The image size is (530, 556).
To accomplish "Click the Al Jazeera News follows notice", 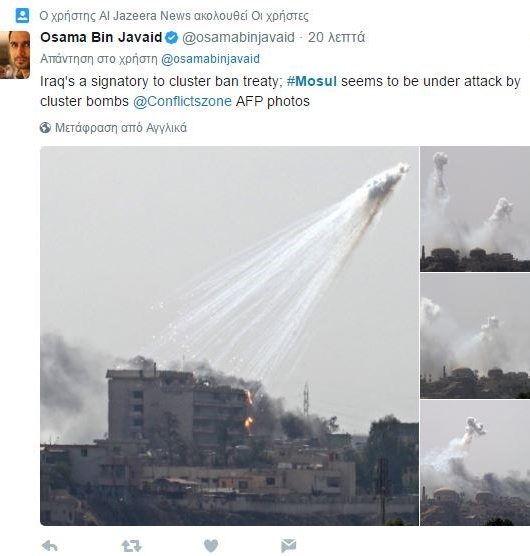I will pyautogui.click(x=174, y=16).
